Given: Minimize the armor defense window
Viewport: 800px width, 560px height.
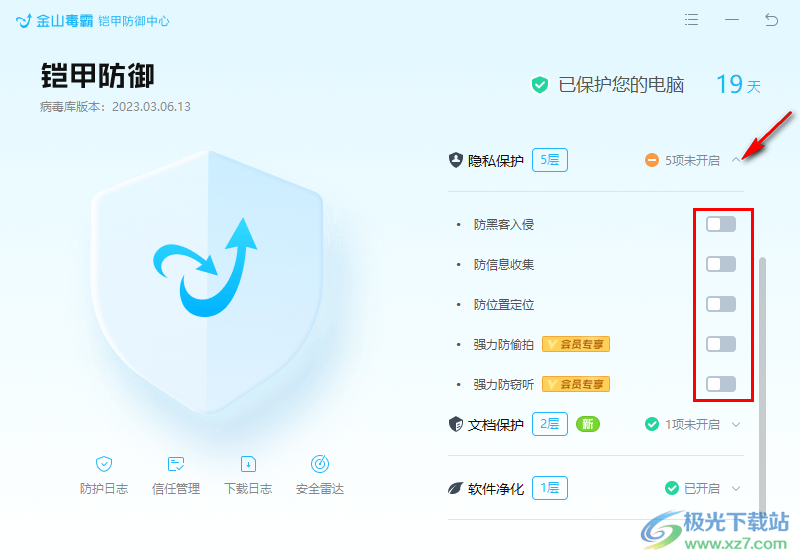Looking at the screenshot, I should (732, 20).
